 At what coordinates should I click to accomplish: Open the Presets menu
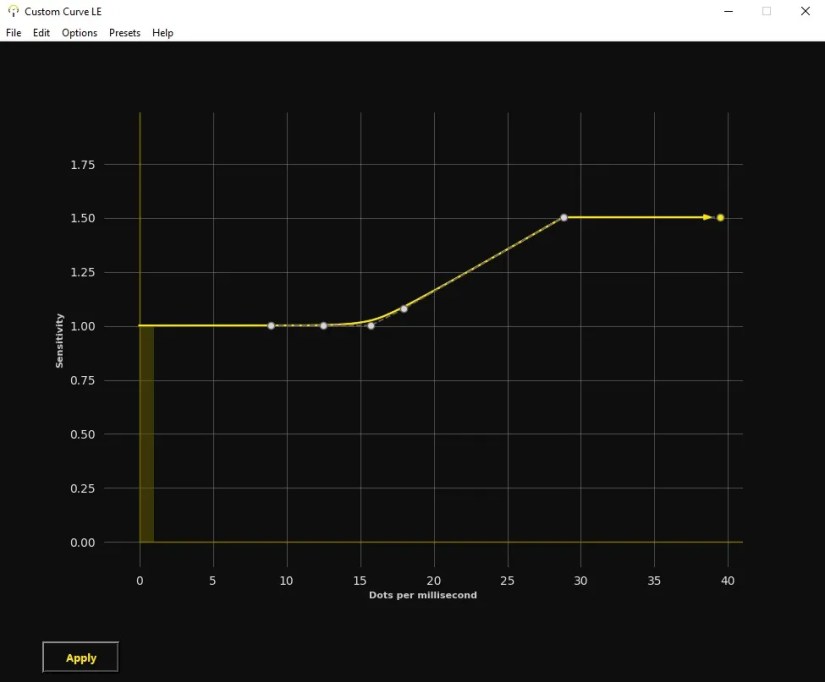[x=124, y=32]
